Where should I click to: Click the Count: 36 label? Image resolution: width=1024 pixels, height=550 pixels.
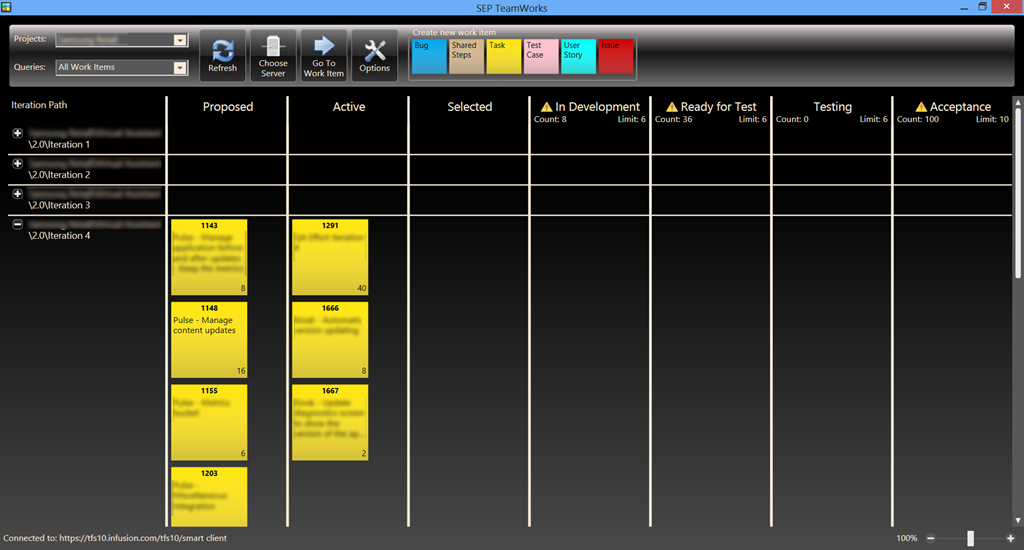click(x=673, y=119)
